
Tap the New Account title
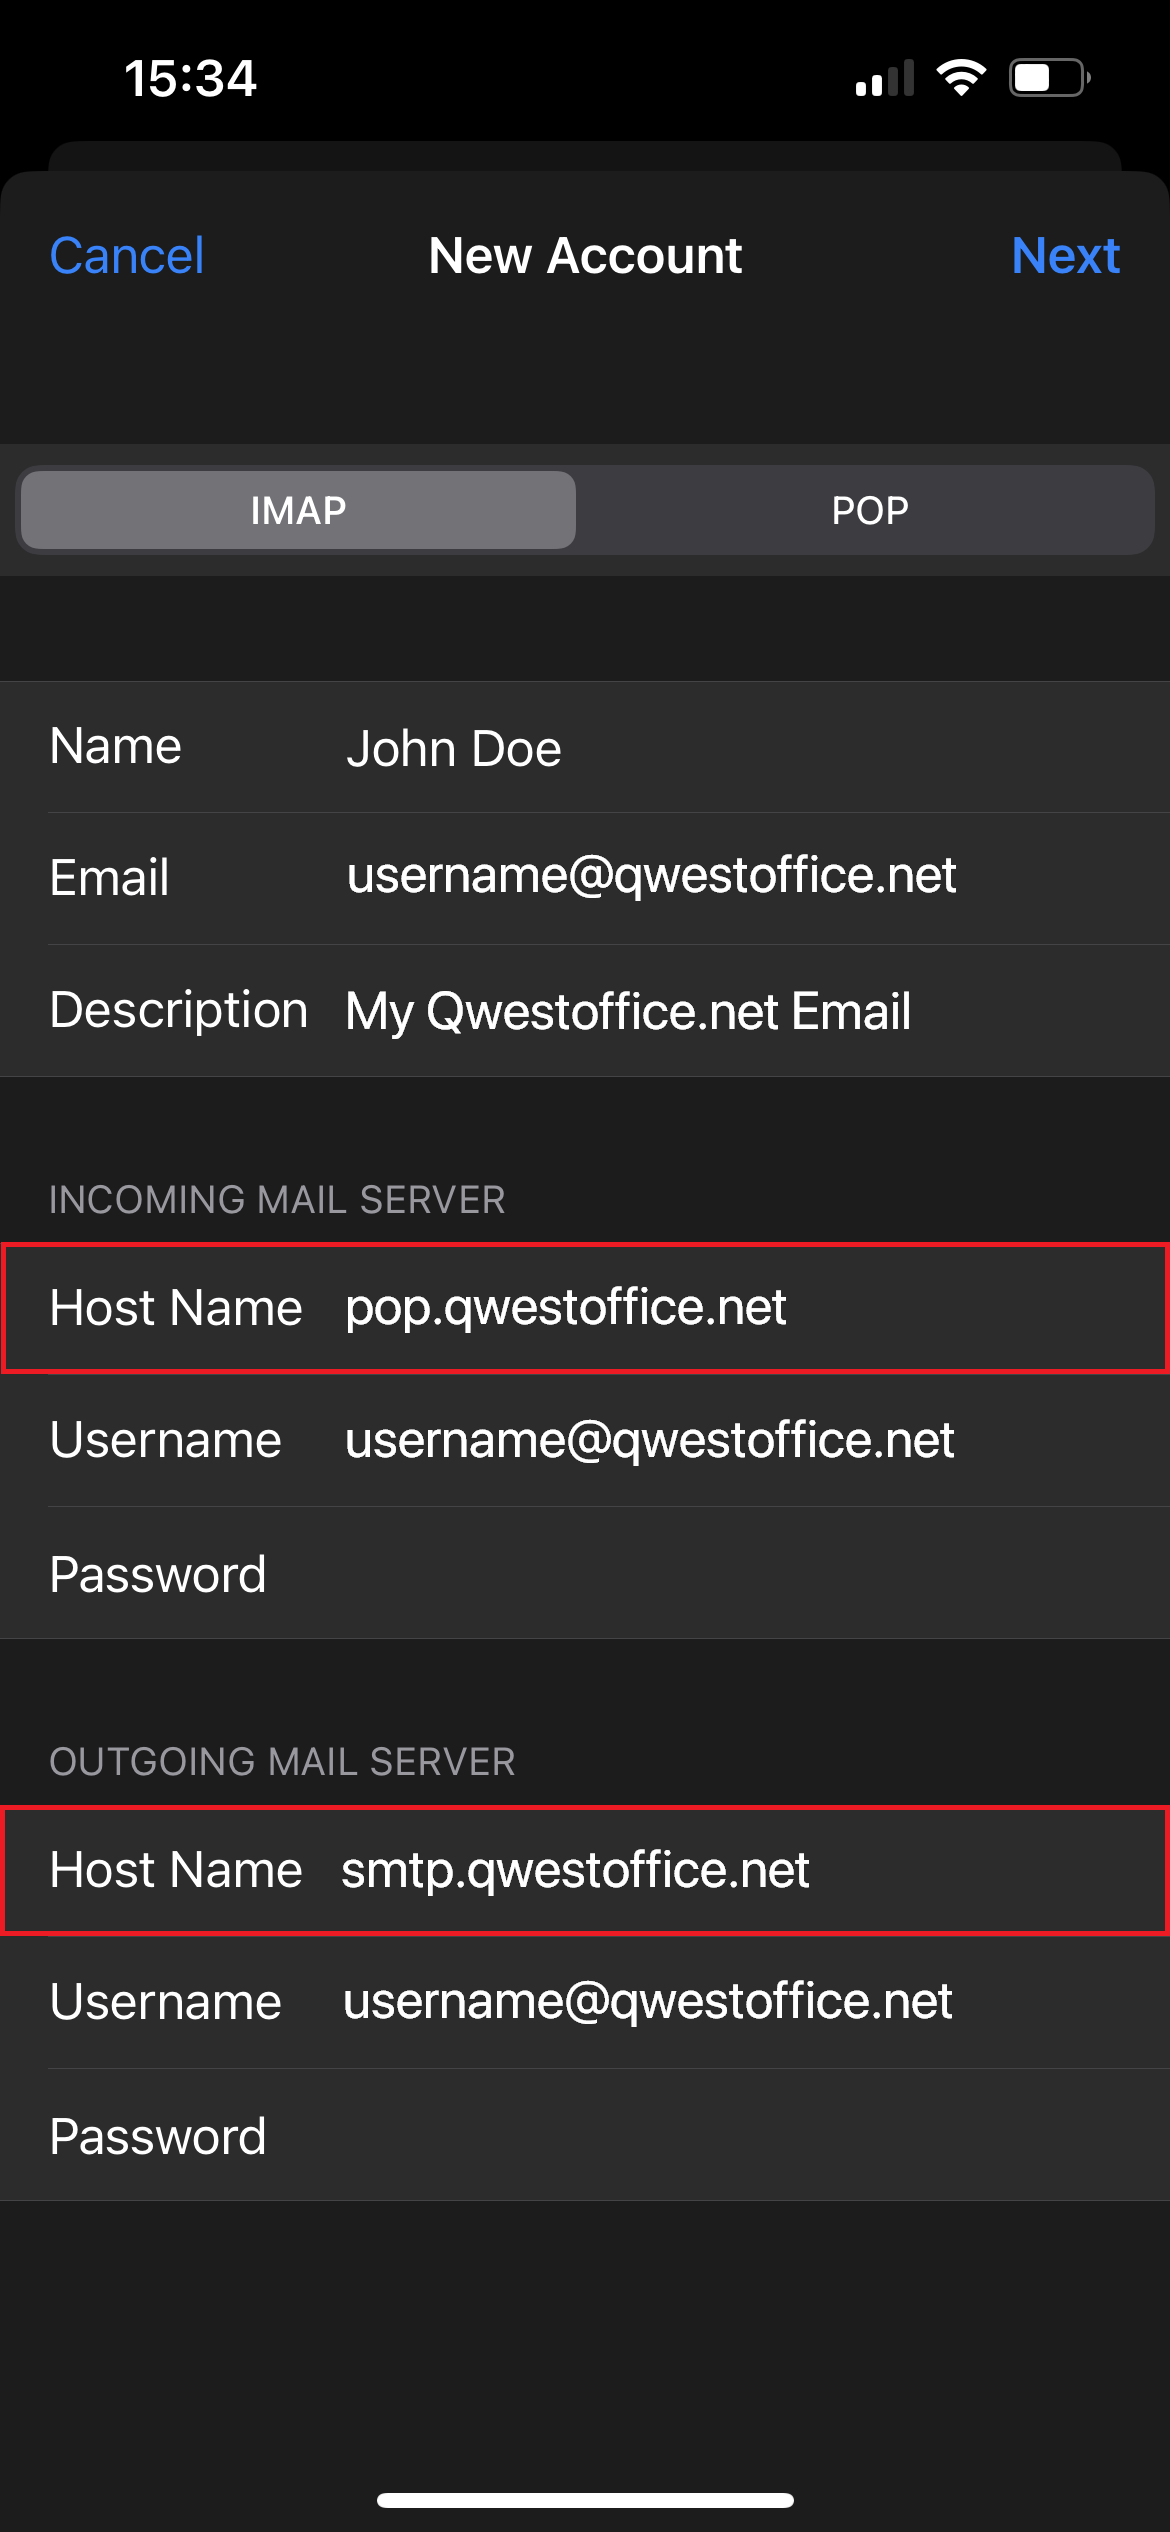(585, 256)
